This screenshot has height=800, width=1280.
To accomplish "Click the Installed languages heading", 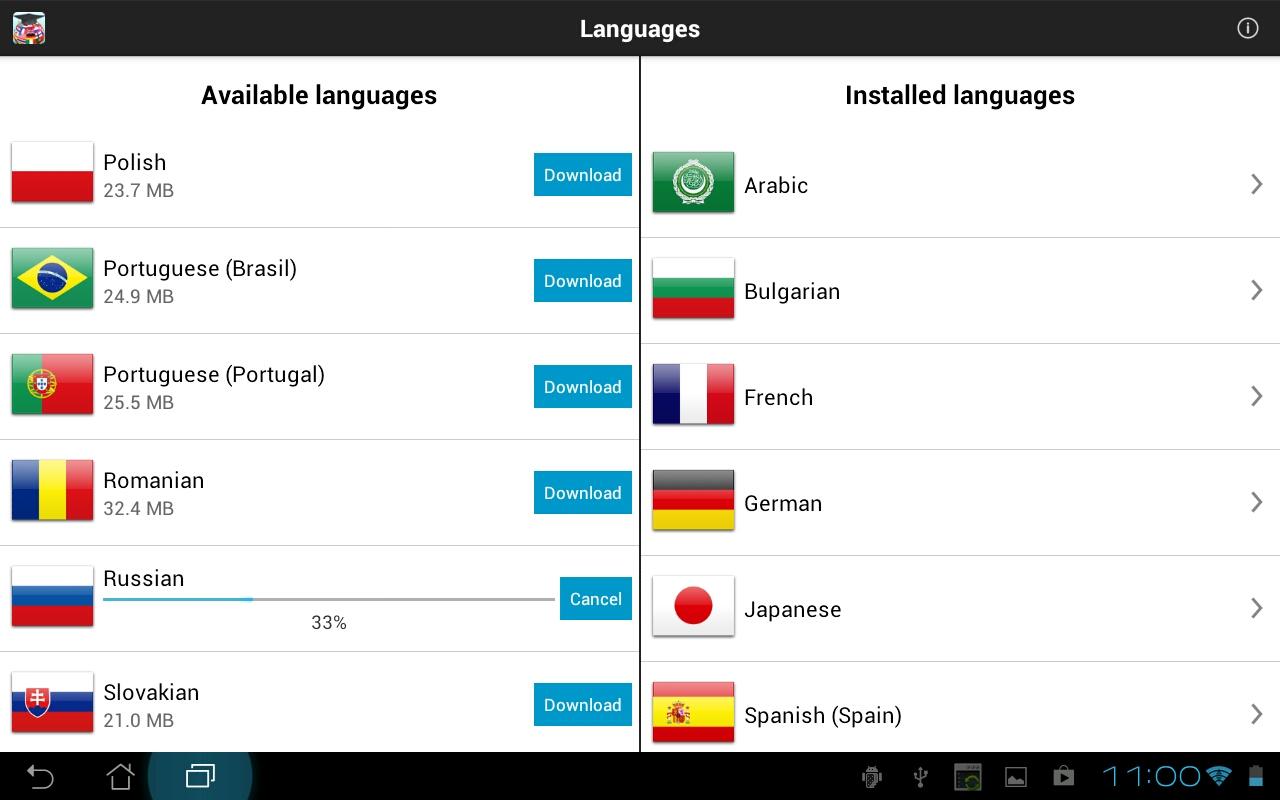I will click(960, 96).
